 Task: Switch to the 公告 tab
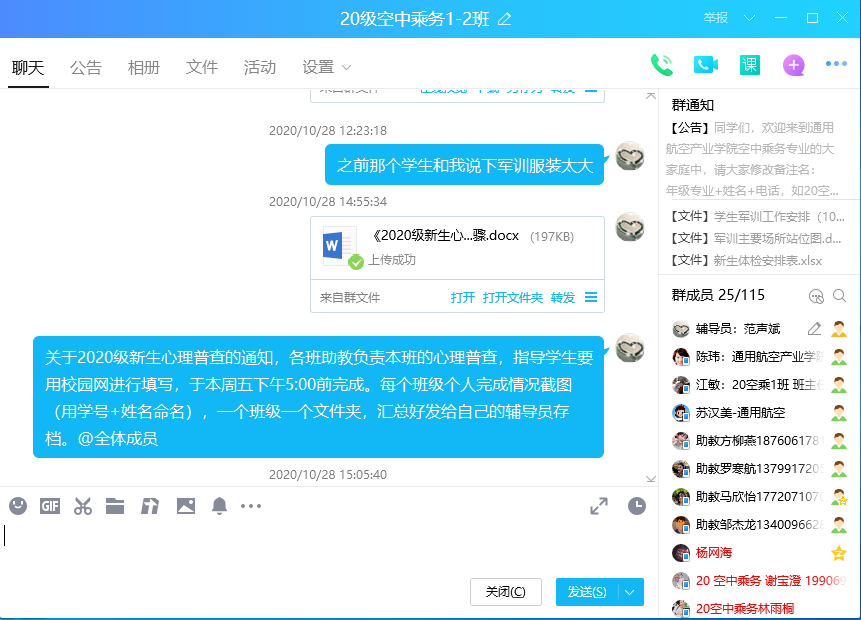point(86,68)
